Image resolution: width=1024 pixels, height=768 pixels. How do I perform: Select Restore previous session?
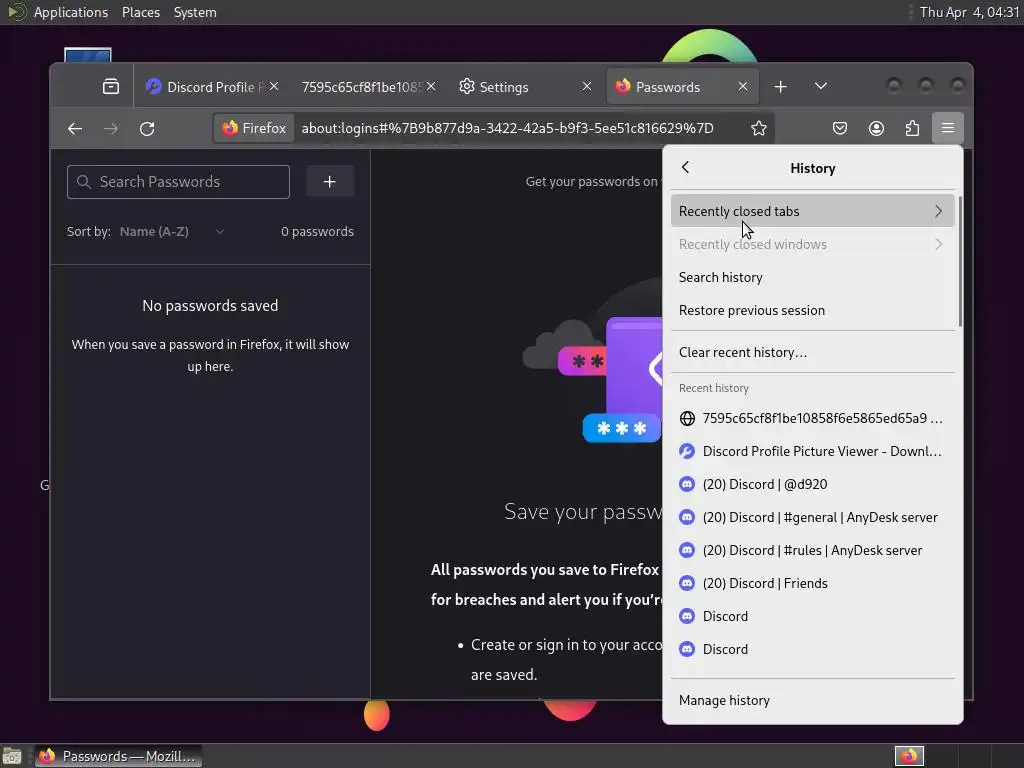click(x=812, y=311)
